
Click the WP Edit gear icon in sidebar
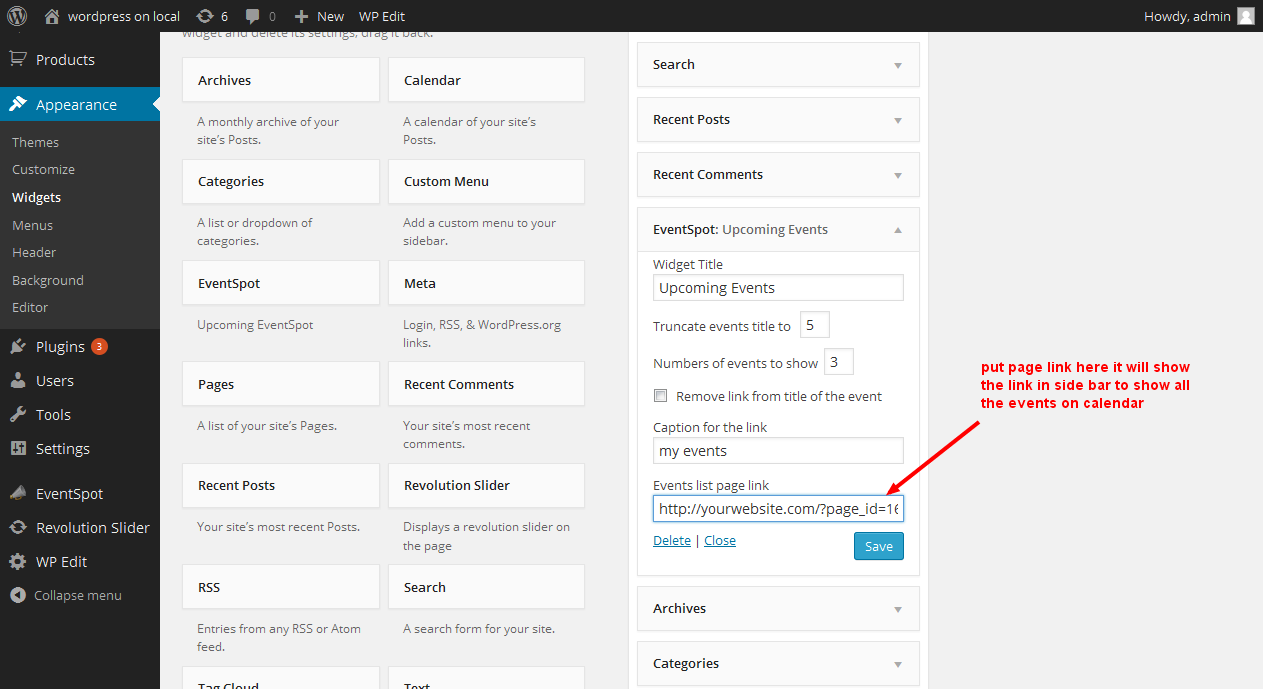[x=18, y=562]
